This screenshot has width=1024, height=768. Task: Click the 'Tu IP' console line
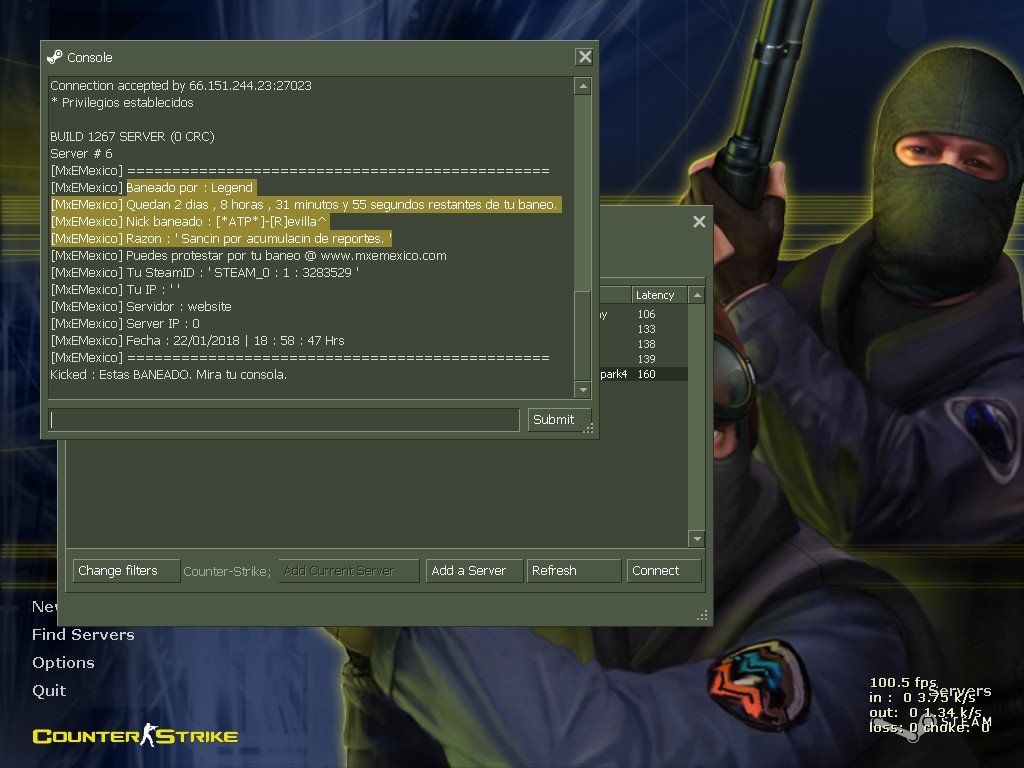point(116,289)
